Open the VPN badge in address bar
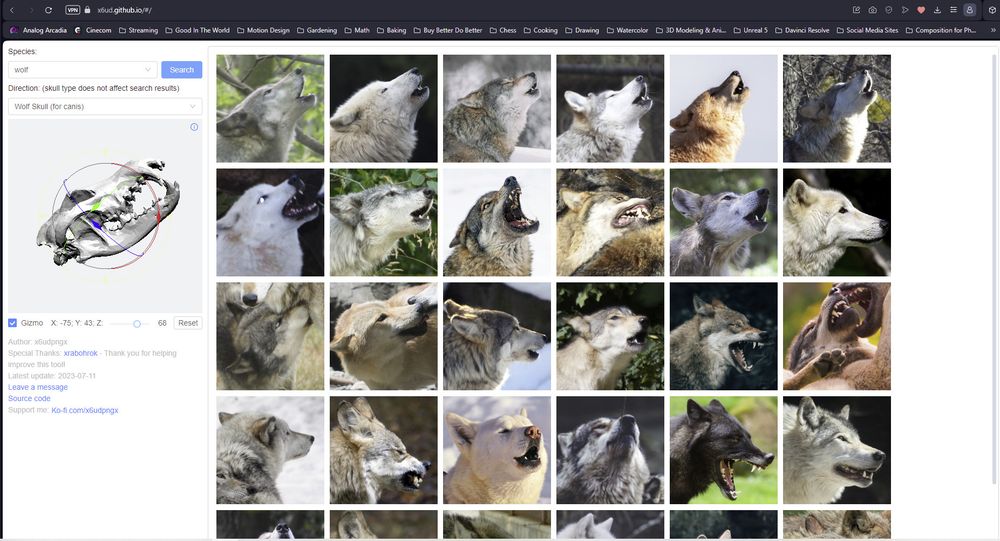This screenshot has height=541, width=1000. pos(73,10)
